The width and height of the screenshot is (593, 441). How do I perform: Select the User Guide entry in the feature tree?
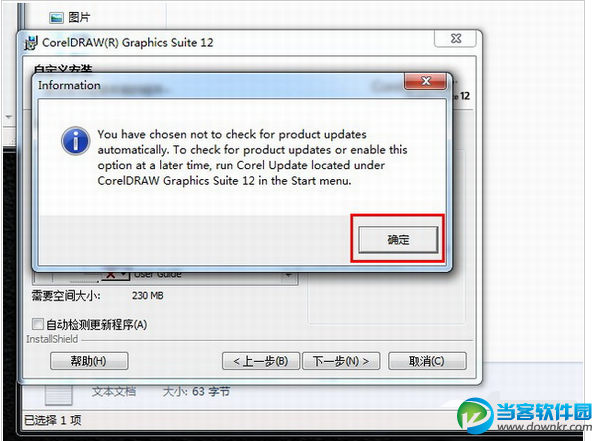click(x=158, y=275)
